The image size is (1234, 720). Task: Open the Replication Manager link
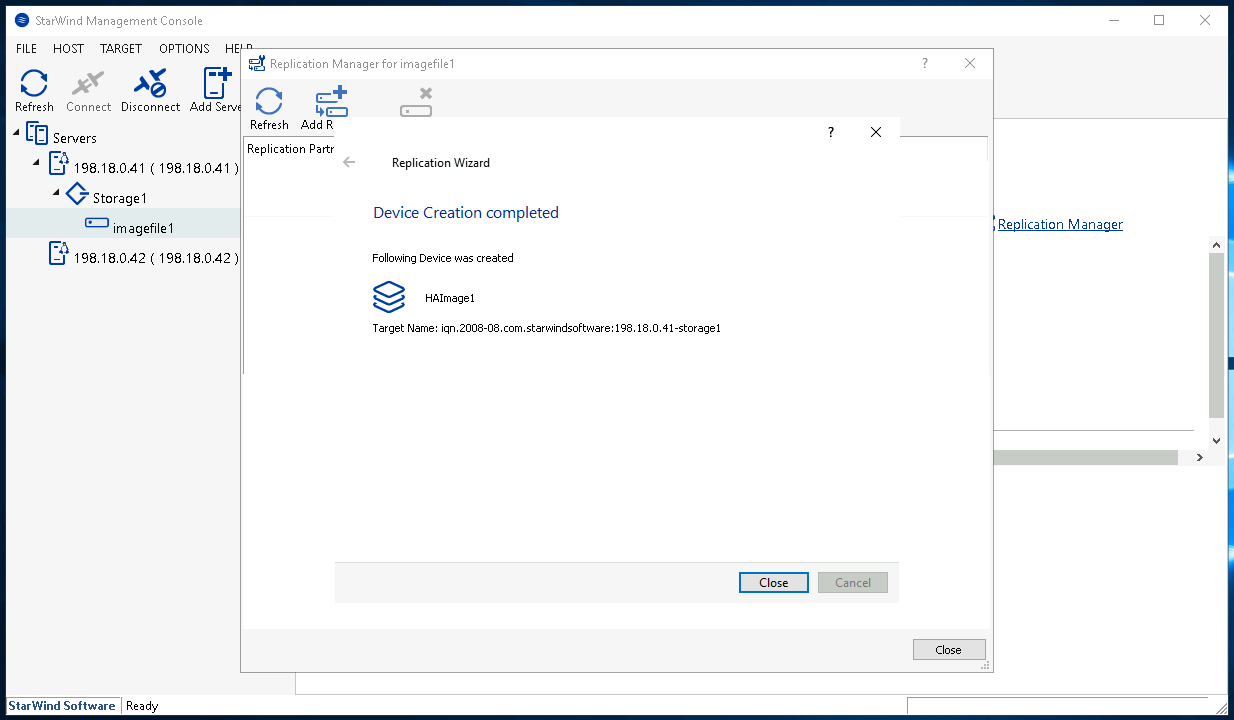point(1060,224)
